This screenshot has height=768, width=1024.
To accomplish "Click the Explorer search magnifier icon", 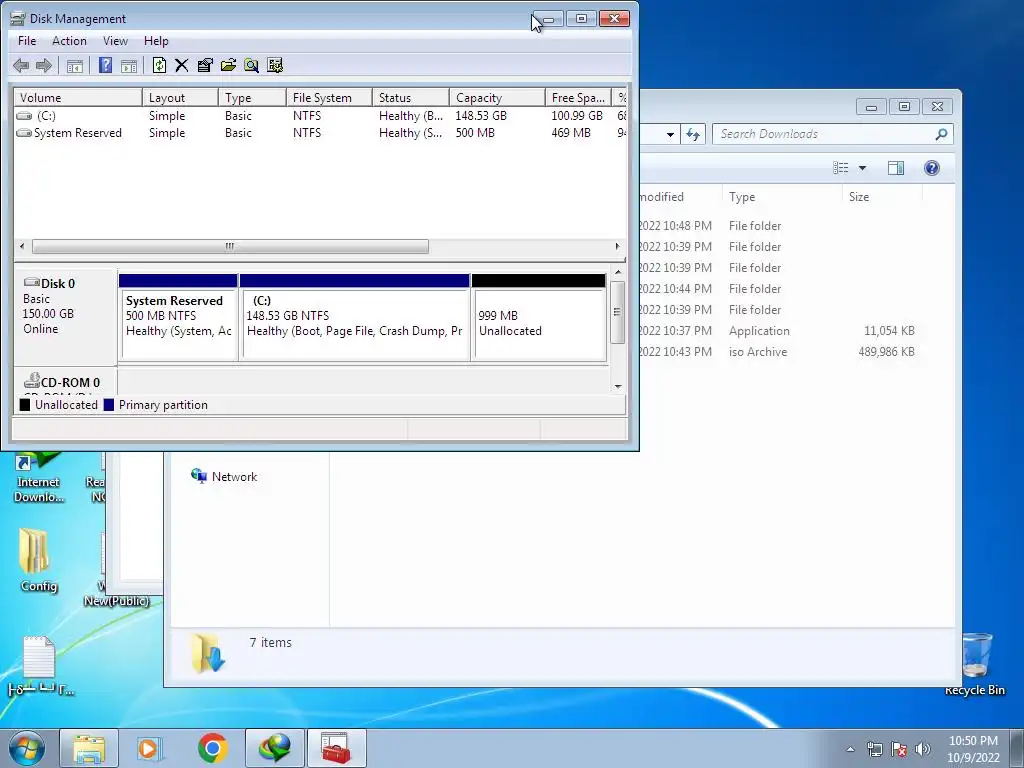I will (x=941, y=134).
